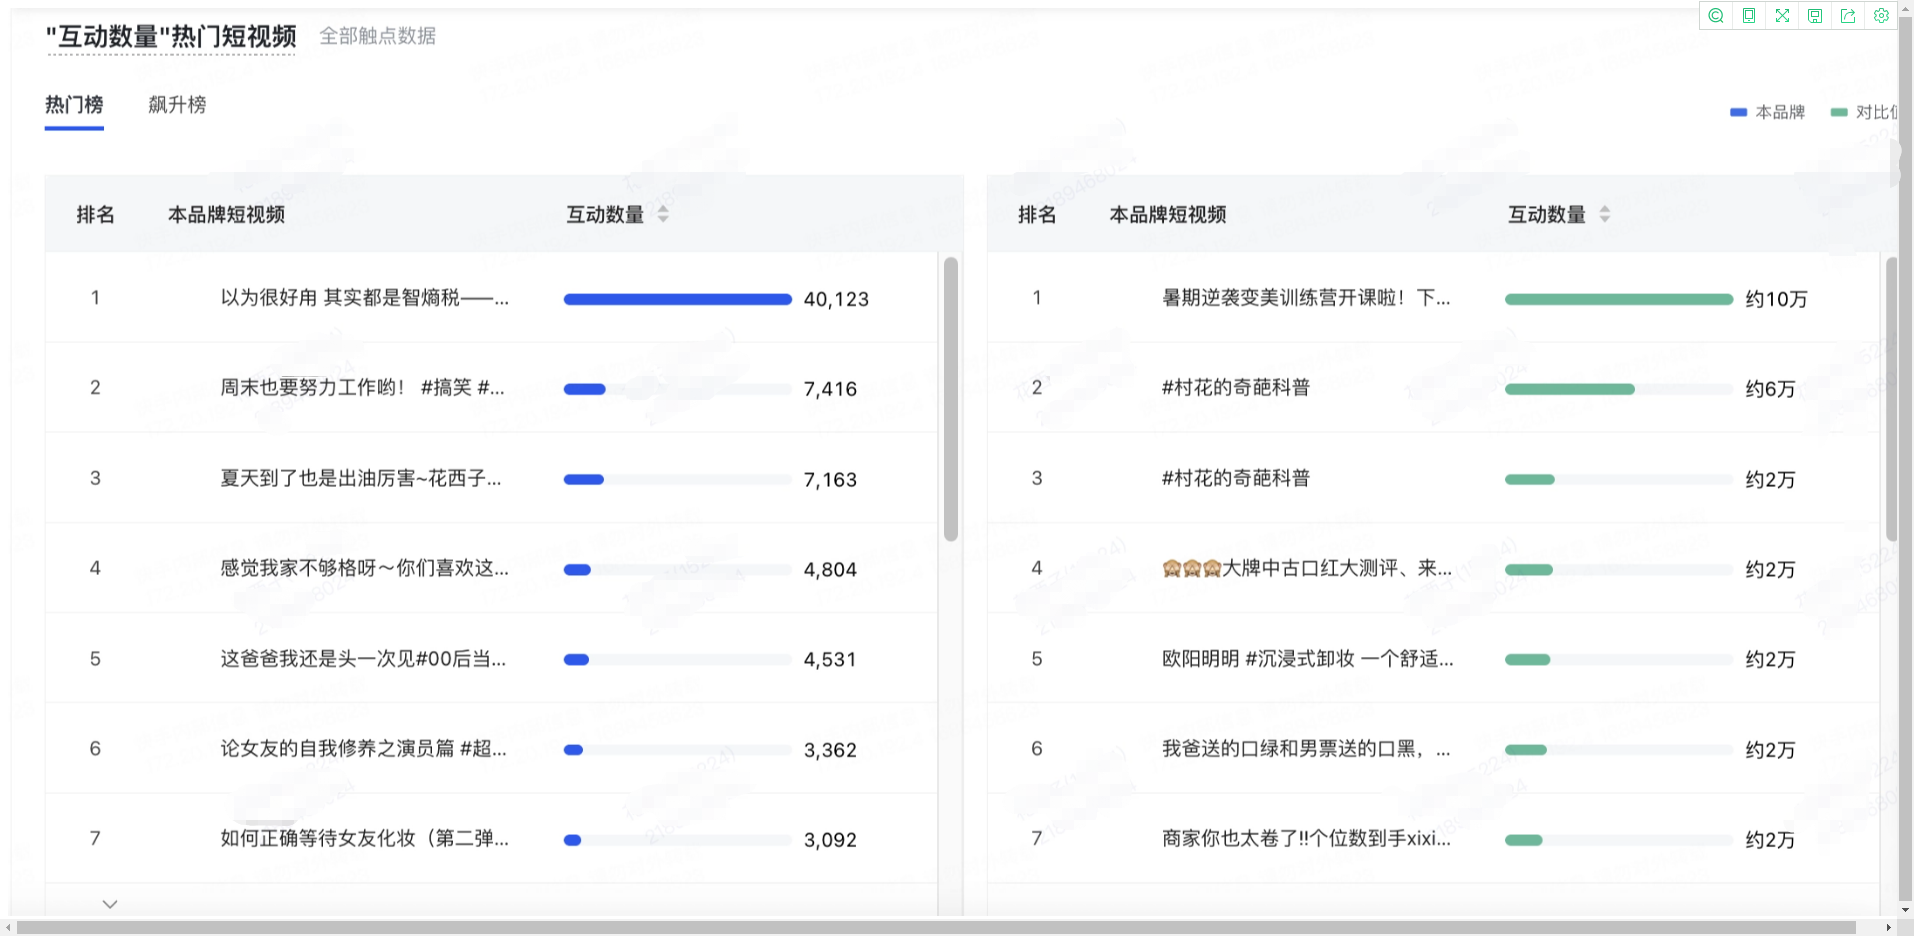This screenshot has height=936, width=1914.
Task: Open video 感觉我家不够格呀
Action: tap(365, 568)
